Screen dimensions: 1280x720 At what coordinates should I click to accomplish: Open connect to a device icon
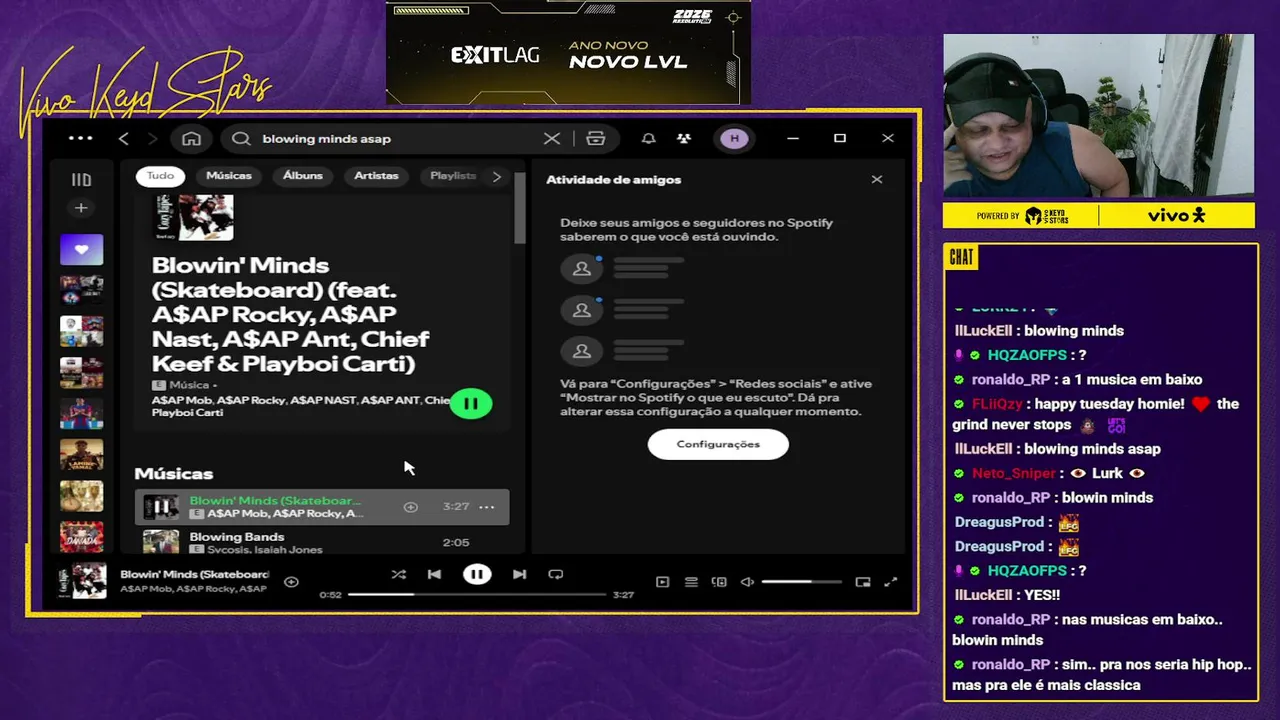coord(719,581)
